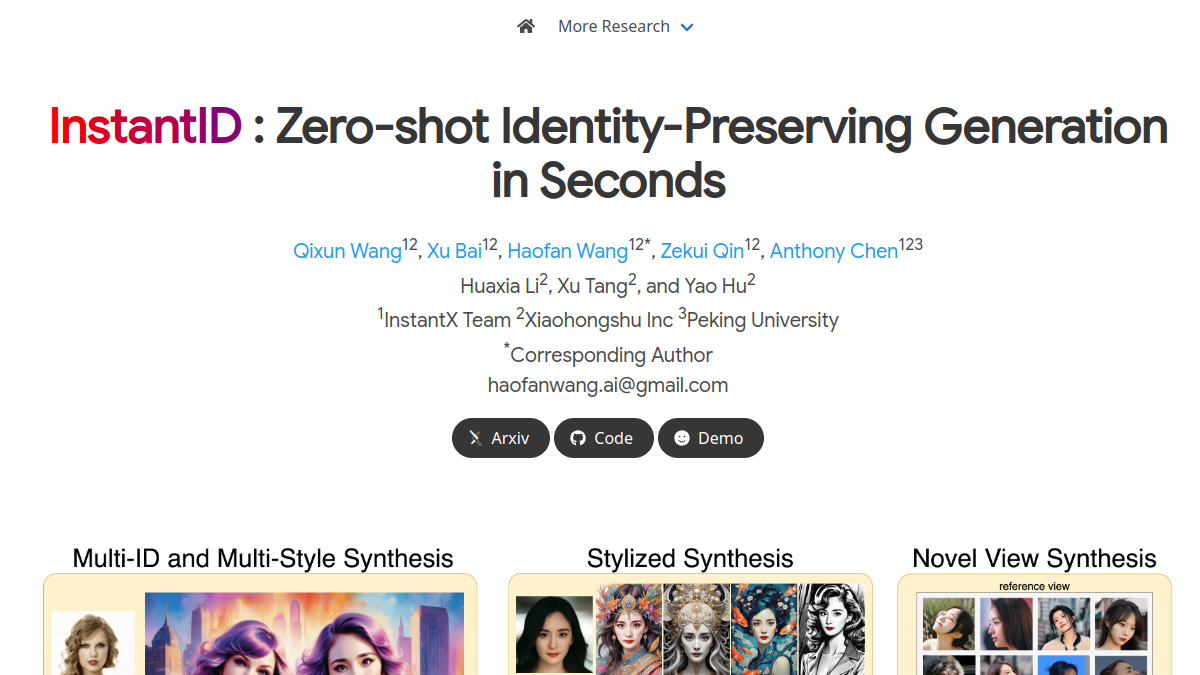View the black-and-white sketch stylized portrait
This screenshot has height=675, width=1200.
pyautogui.click(x=832, y=629)
